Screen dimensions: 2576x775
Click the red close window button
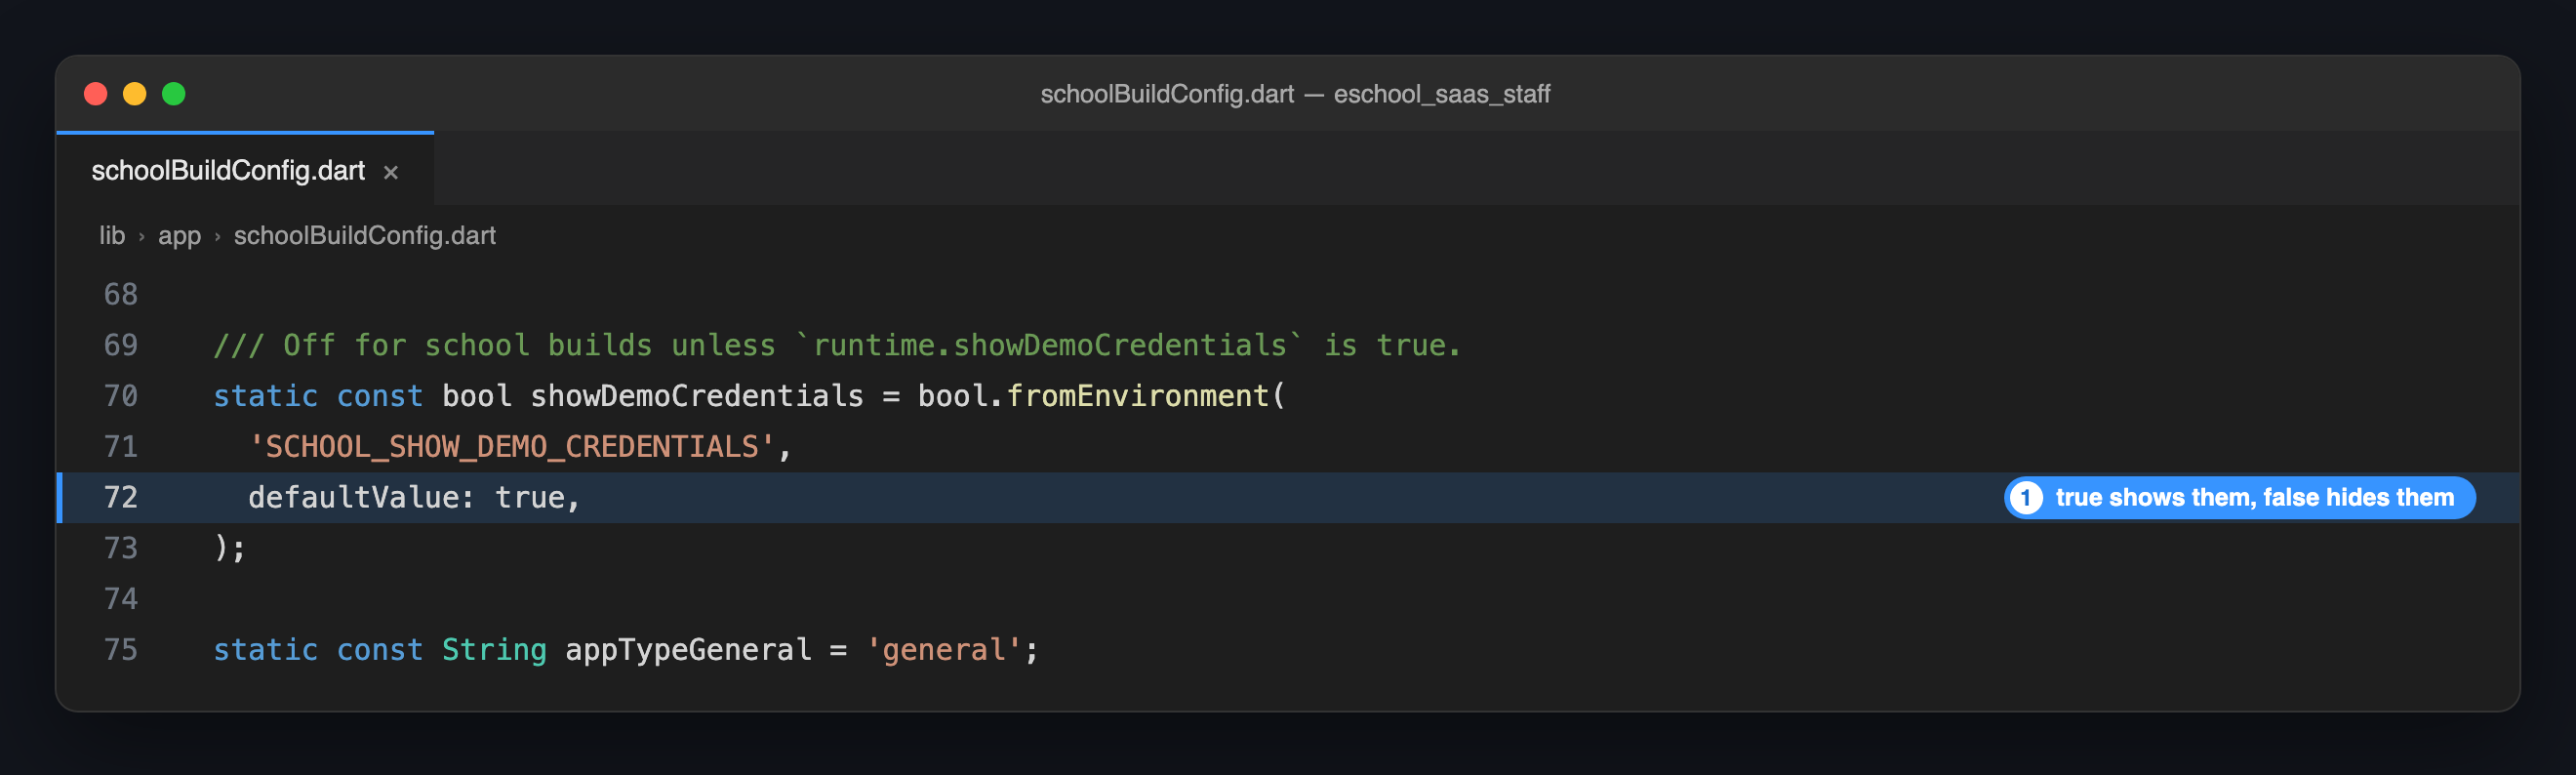(x=96, y=94)
